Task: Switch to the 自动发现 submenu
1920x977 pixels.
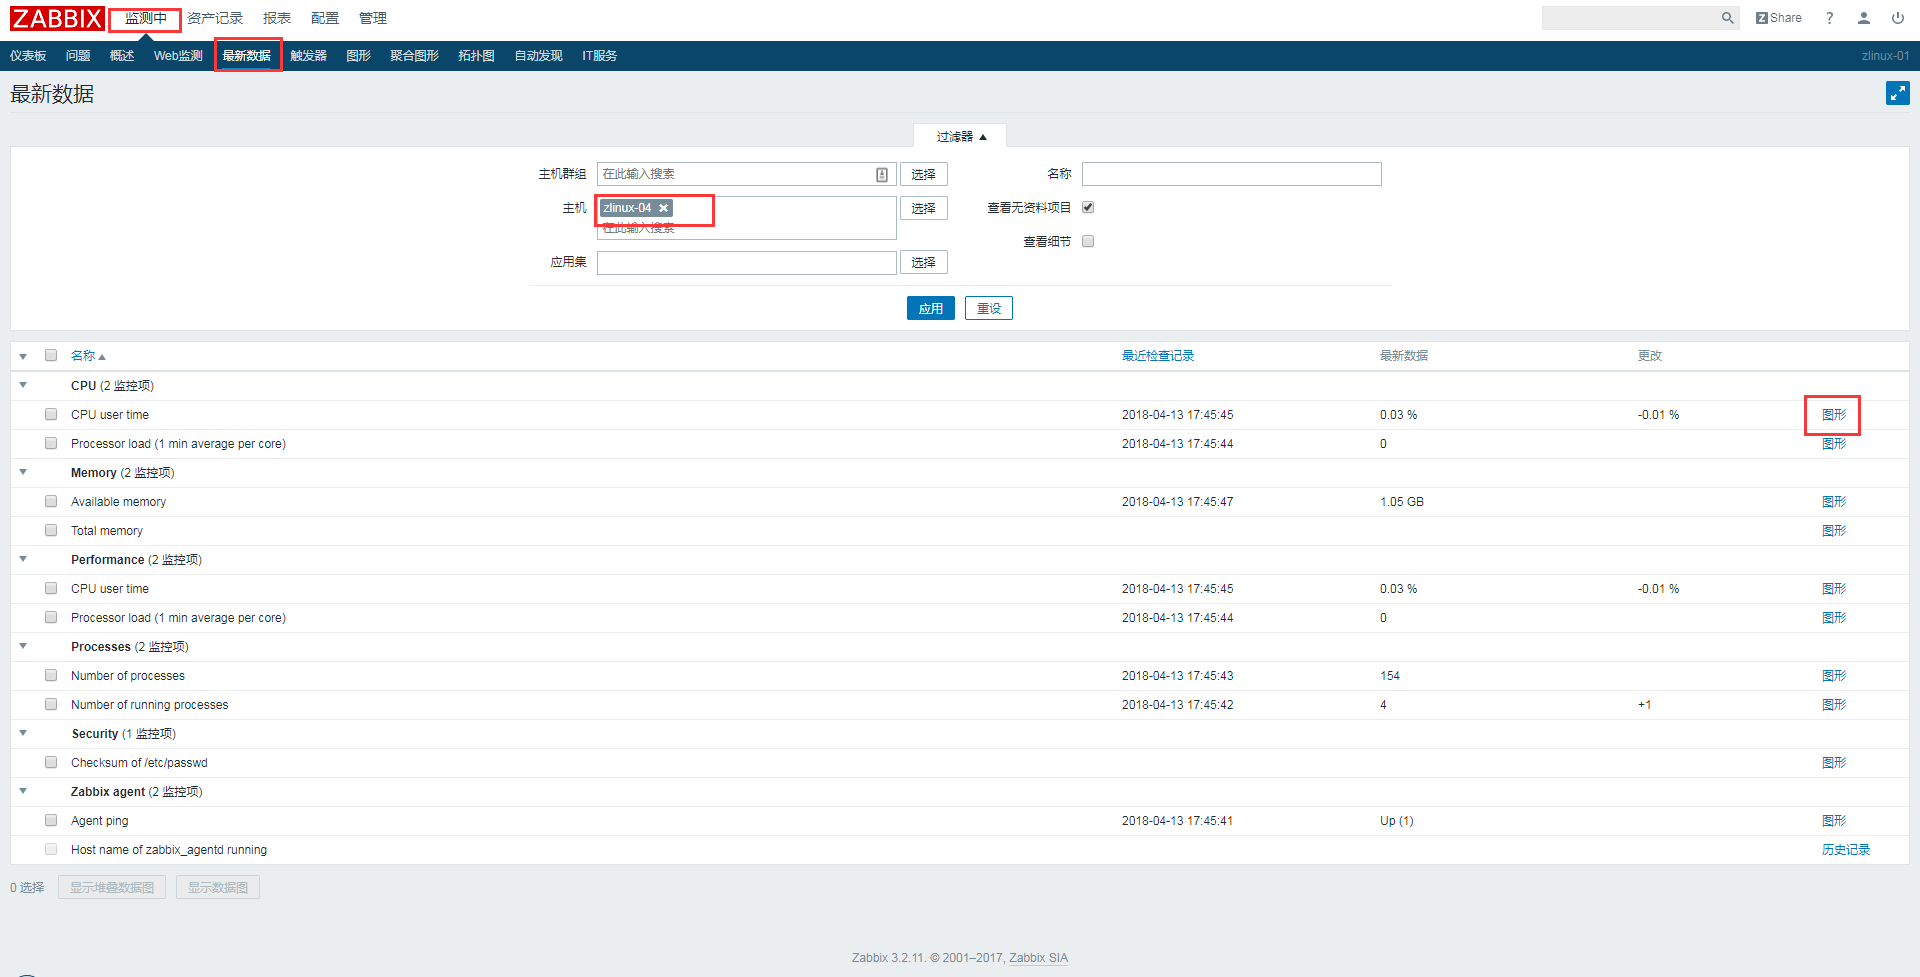Action: 538,56
